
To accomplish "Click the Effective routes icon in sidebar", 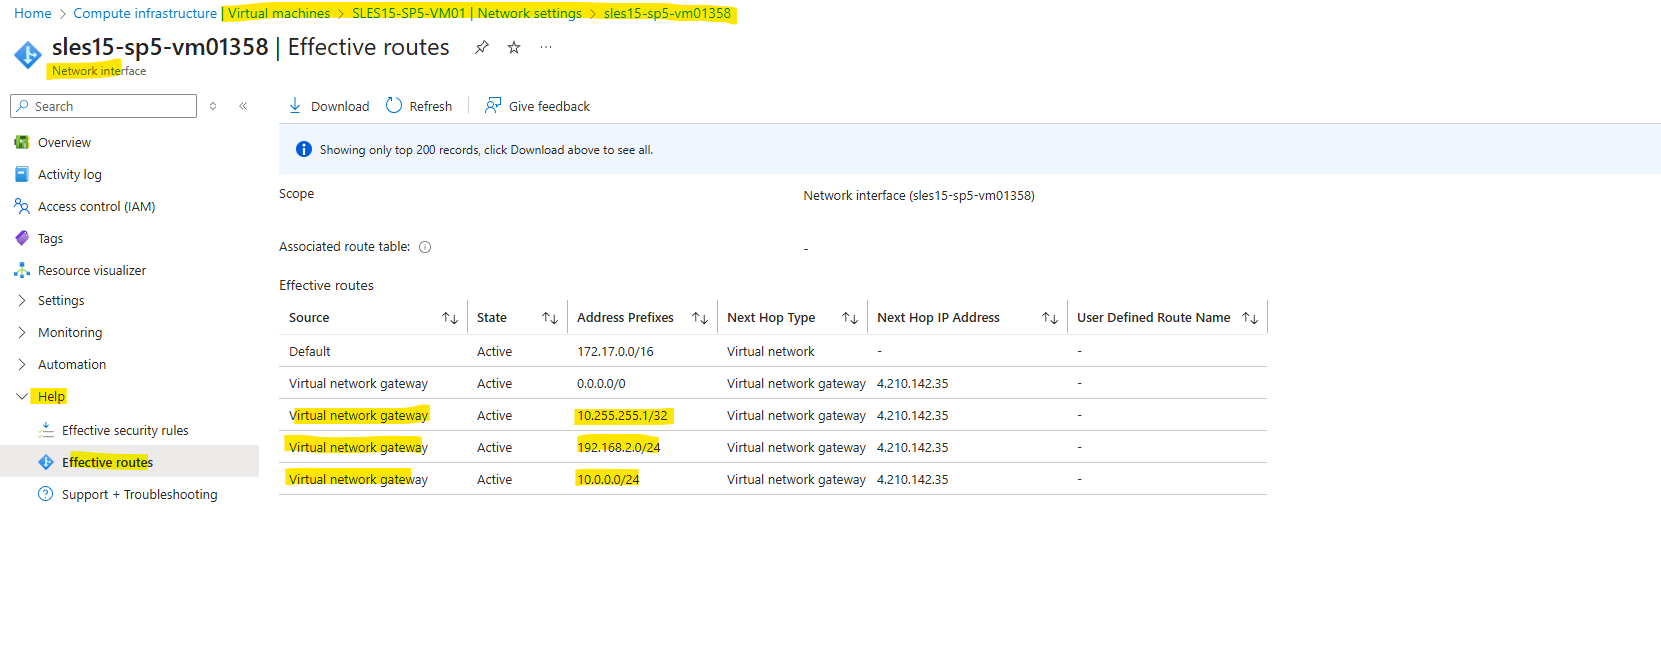I will [x=46, y=462].
